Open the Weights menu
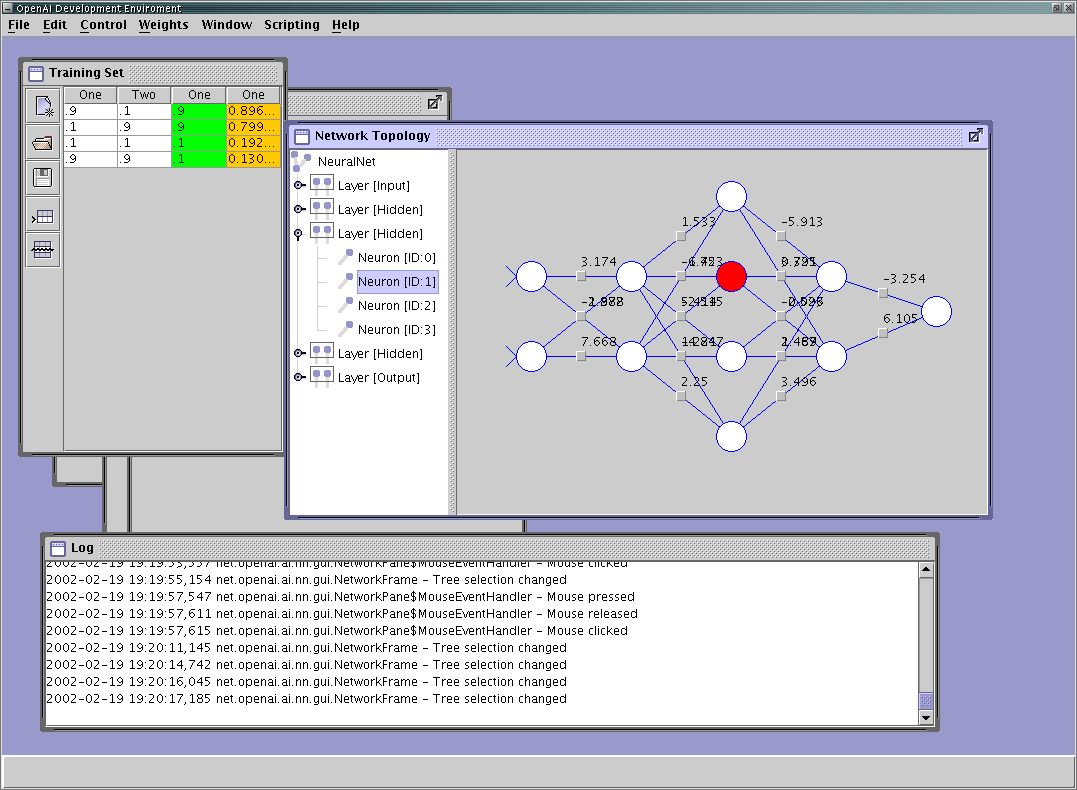Image resolution: width=1077 pixels, height=790 pixels. pos(163,24)
